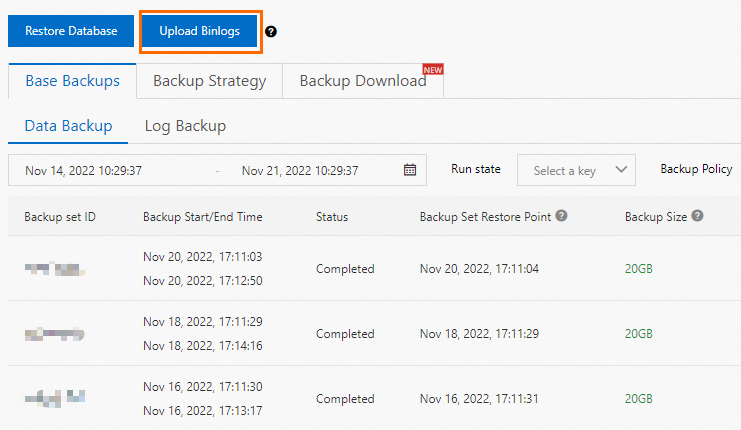Open the Backup Strategy tab
The width and height of the screenshot is (741, 430).
[x=209, y=81]
